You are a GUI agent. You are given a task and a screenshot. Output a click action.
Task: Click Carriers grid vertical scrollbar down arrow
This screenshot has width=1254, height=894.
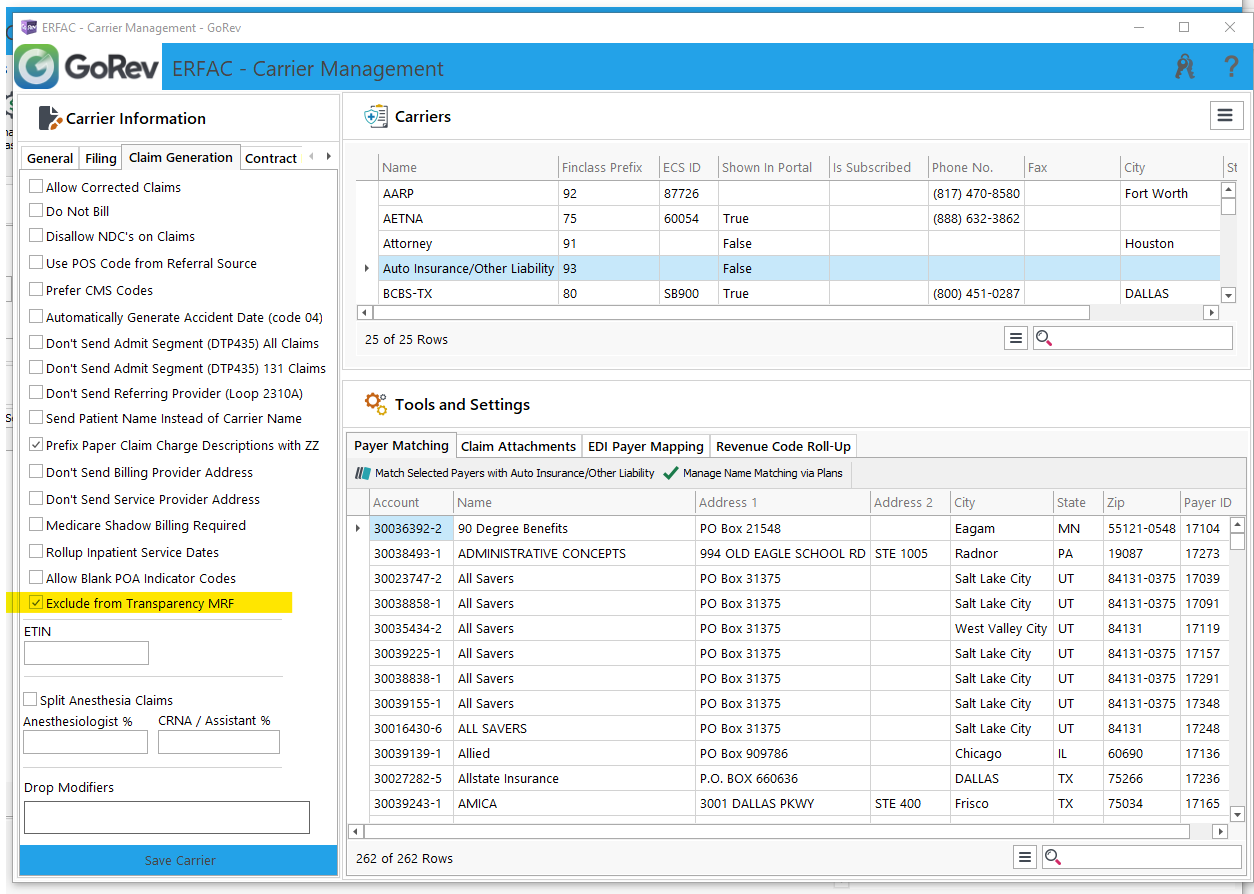point(1228,295)
